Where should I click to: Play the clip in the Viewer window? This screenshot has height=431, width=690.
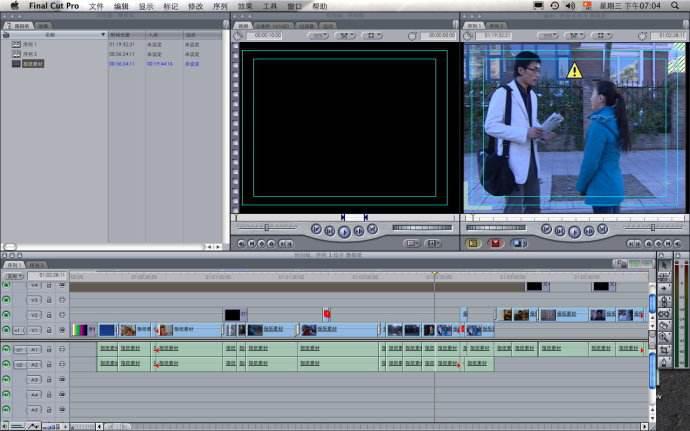tap(344, 231)
